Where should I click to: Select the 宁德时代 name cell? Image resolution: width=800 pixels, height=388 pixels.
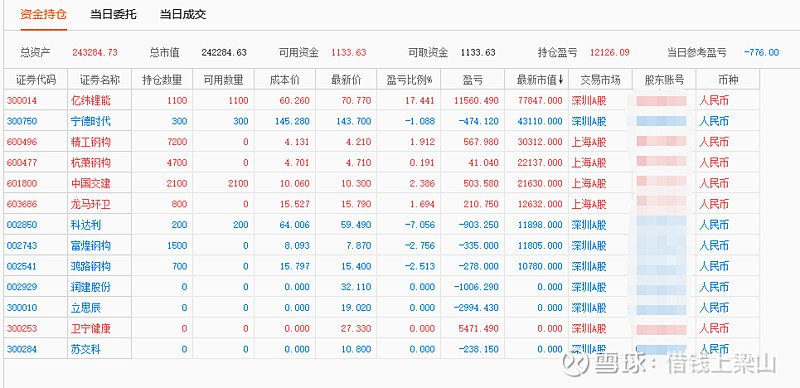(x=91, y=122)
